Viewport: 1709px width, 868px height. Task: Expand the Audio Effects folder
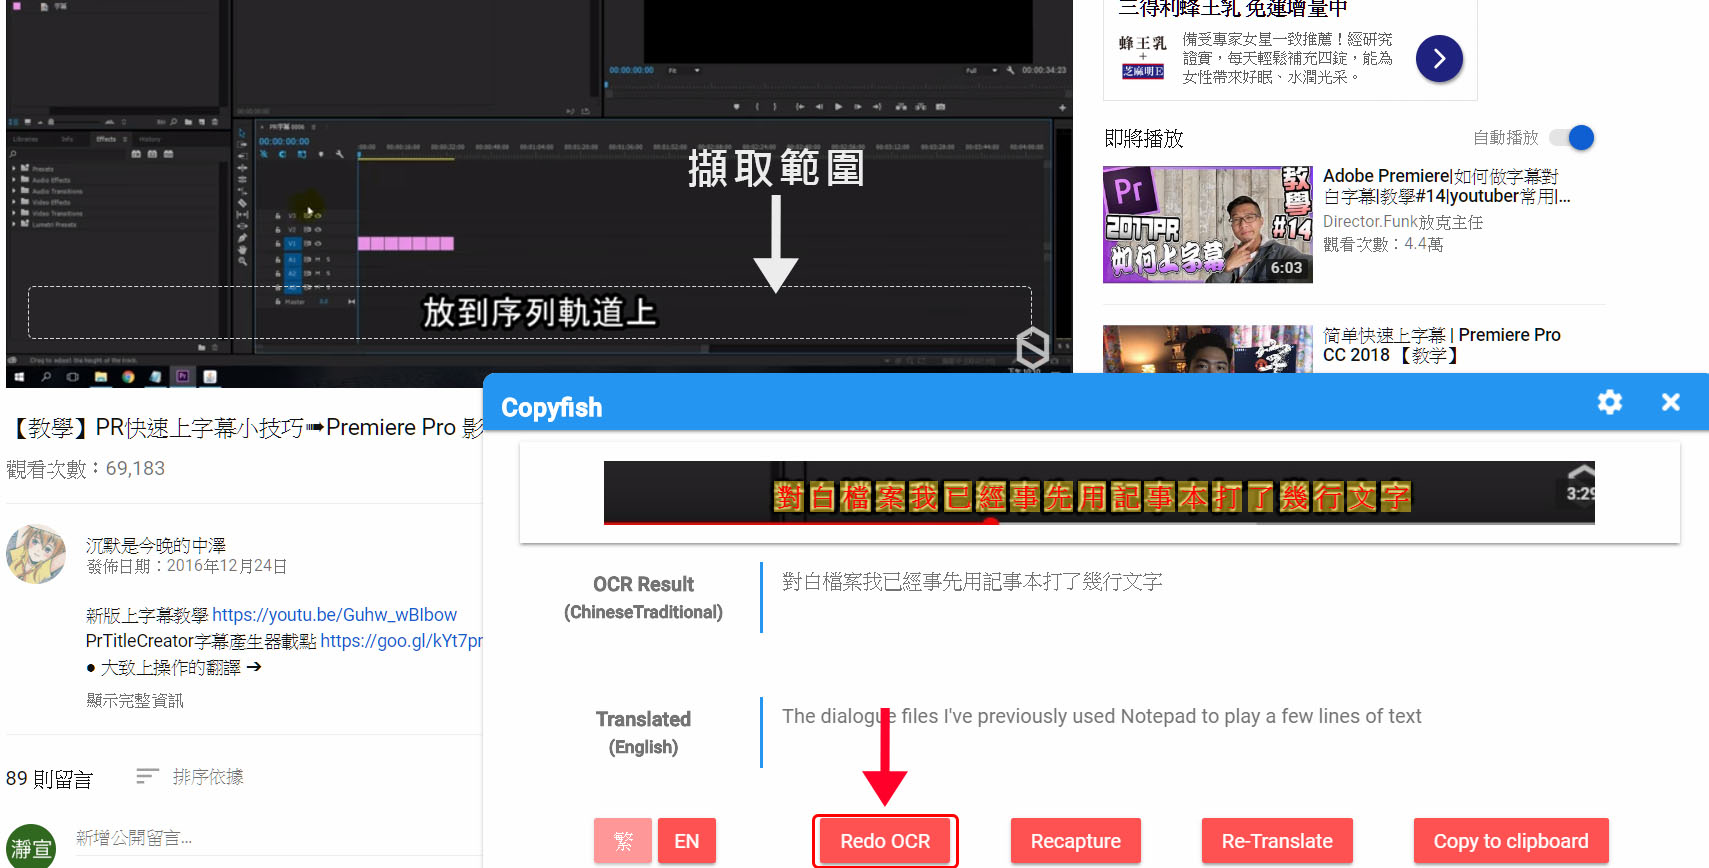pos(13,180)
